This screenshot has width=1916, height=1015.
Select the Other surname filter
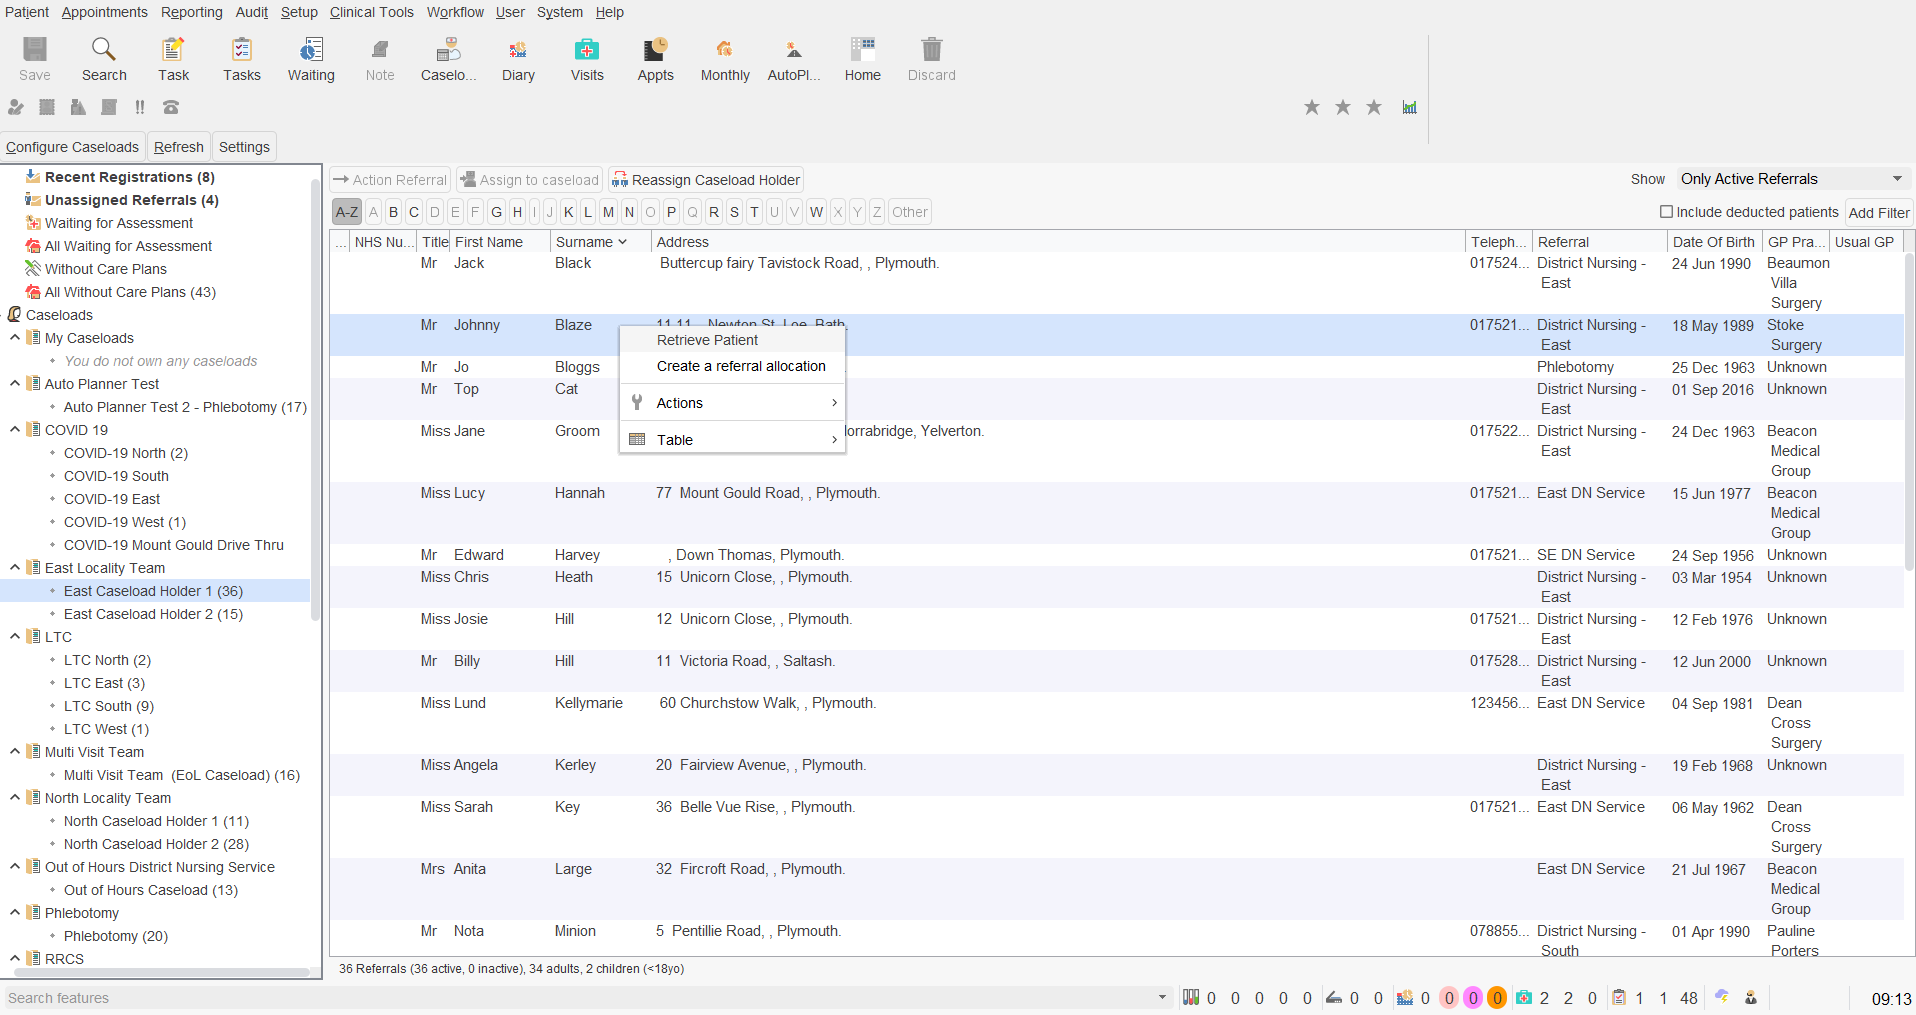click(x=910, y=212)
